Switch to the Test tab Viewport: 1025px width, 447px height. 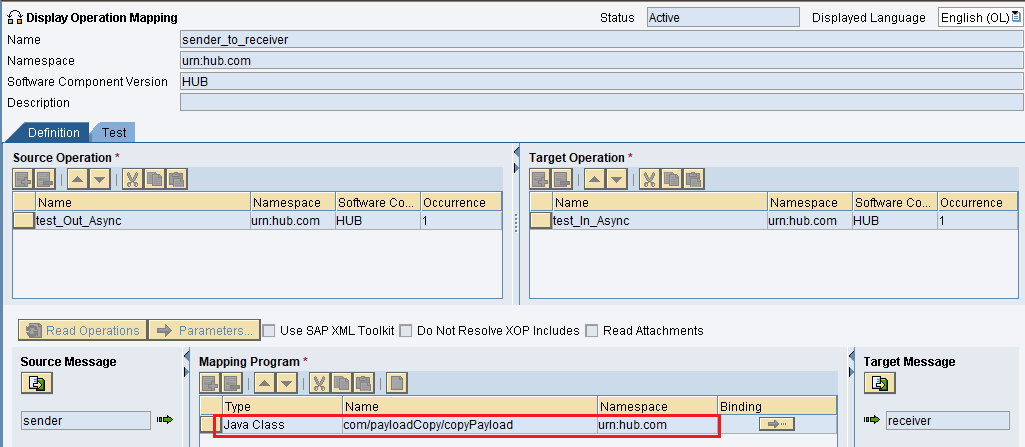(114, 133)
